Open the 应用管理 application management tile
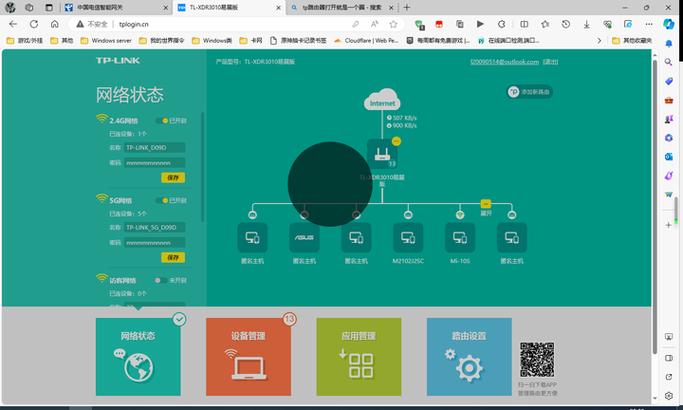Screen dimensions: 683x410 point(358,357)
